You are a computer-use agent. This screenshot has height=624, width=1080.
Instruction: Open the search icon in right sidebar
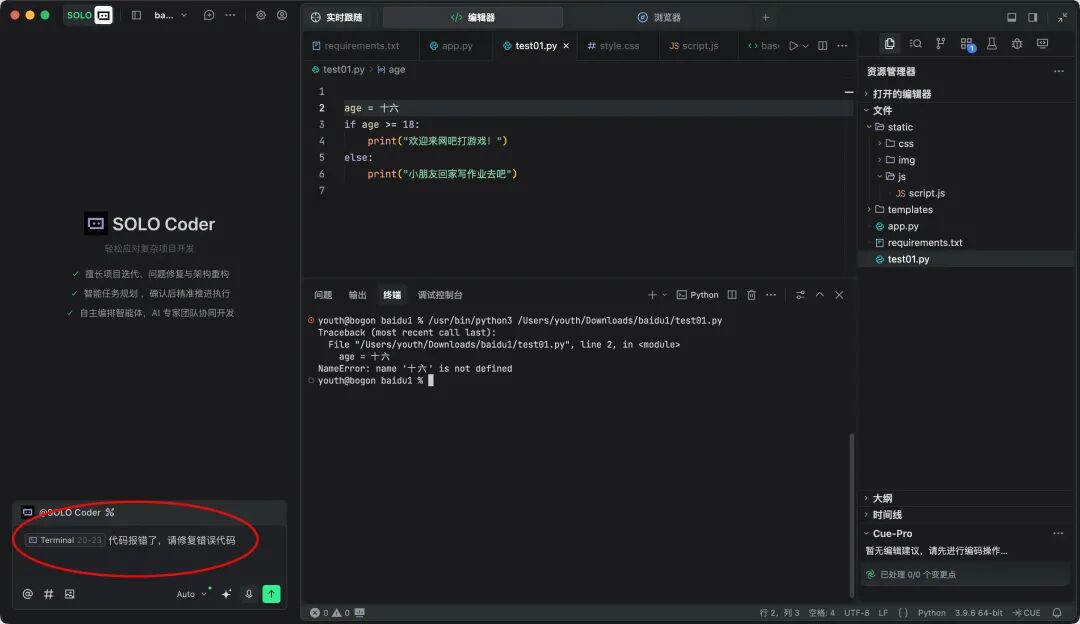(915, 44)
